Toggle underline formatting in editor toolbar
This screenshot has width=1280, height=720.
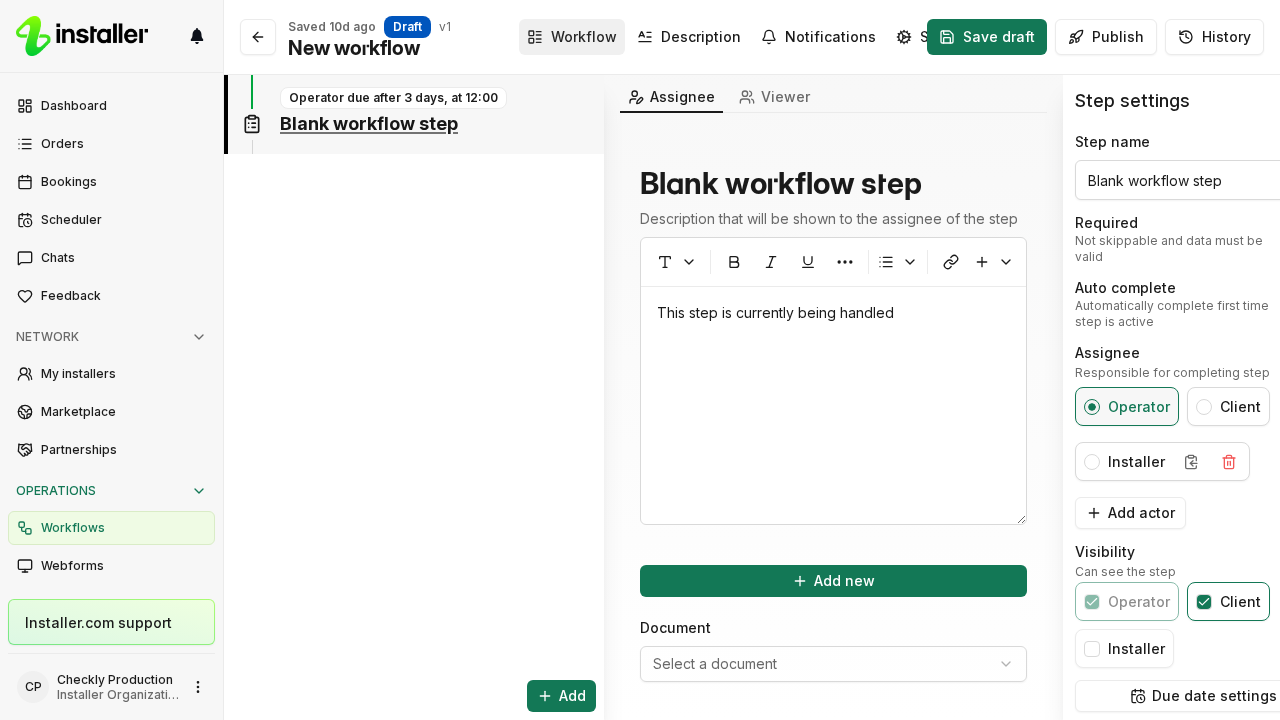point(808,262)
